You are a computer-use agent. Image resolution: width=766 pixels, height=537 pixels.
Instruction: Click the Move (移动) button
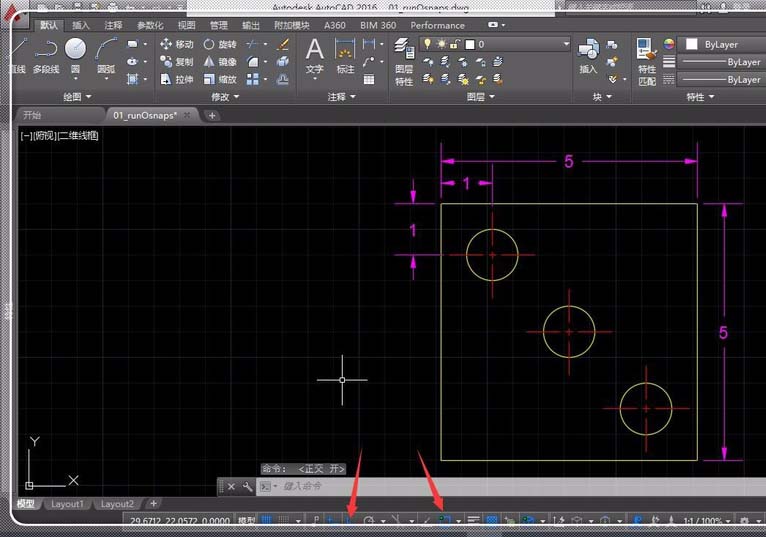[x=177, y=45]
